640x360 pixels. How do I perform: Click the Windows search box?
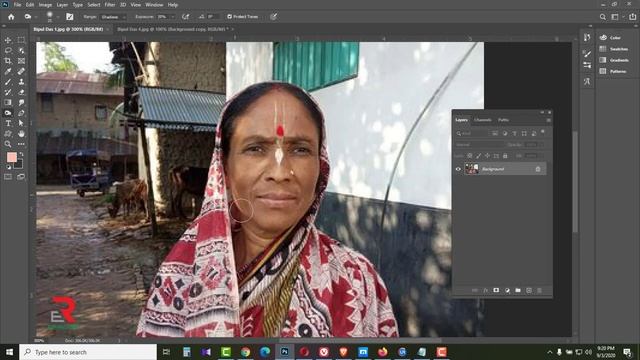(88, 352)
